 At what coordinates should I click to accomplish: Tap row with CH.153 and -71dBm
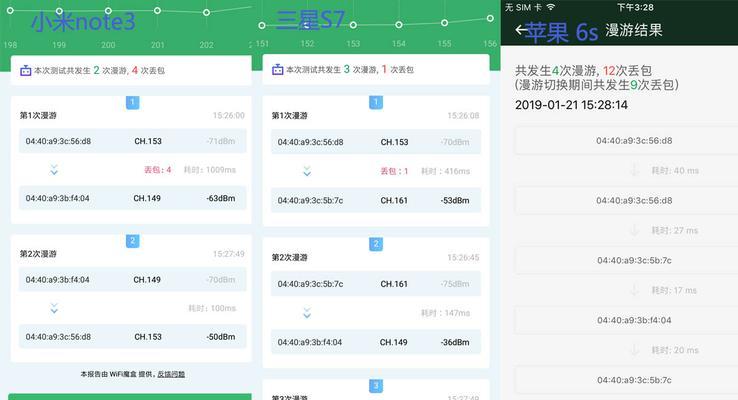133,141
